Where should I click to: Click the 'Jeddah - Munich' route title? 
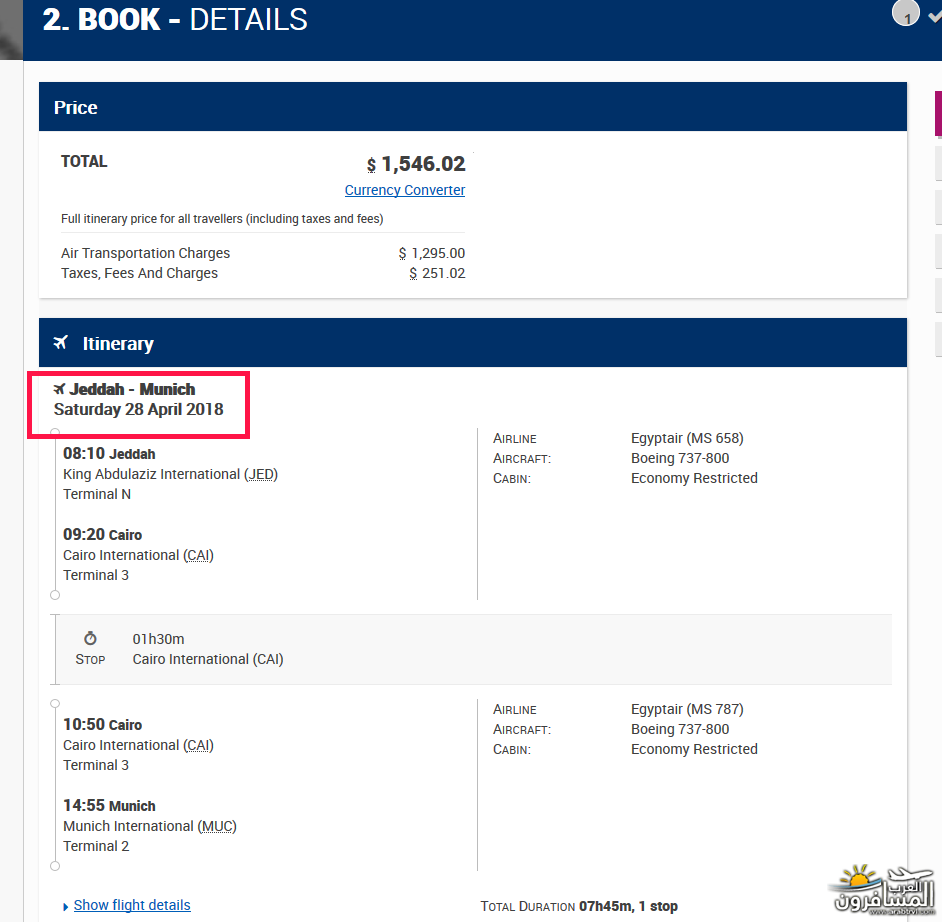pos(132,389)
